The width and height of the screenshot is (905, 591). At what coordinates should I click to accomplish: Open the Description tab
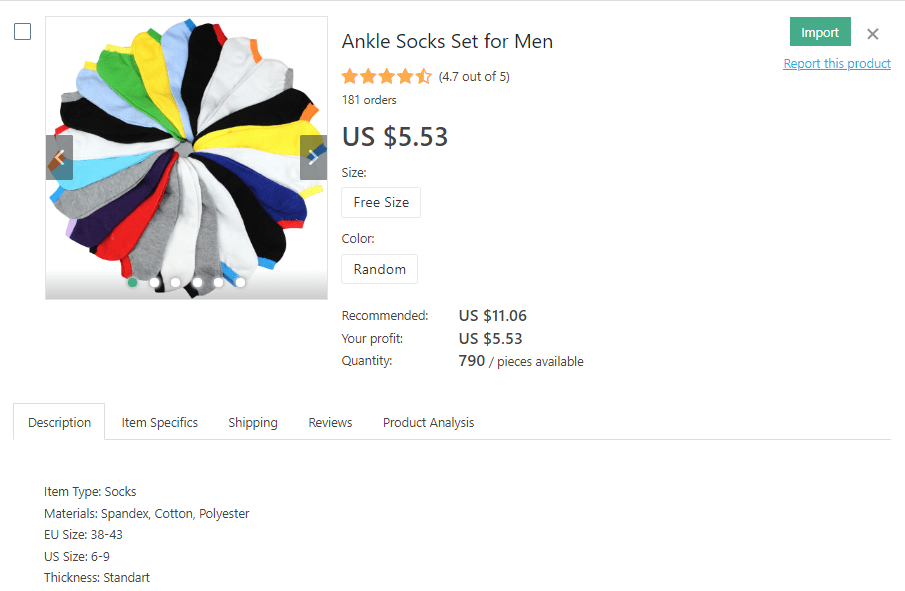click(59, 422)
